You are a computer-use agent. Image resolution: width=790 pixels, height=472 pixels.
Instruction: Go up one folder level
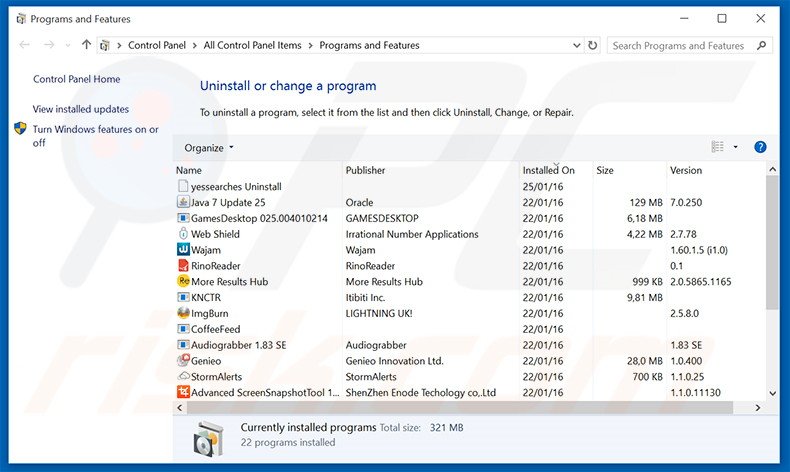[x=86, y=45]
